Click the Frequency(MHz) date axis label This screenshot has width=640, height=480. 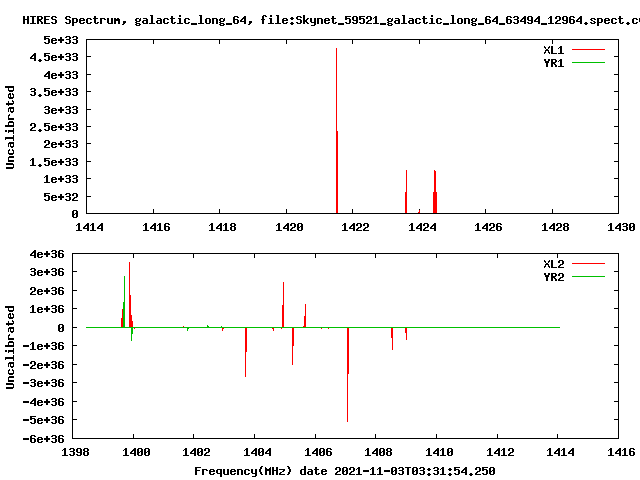coord(344,471)
